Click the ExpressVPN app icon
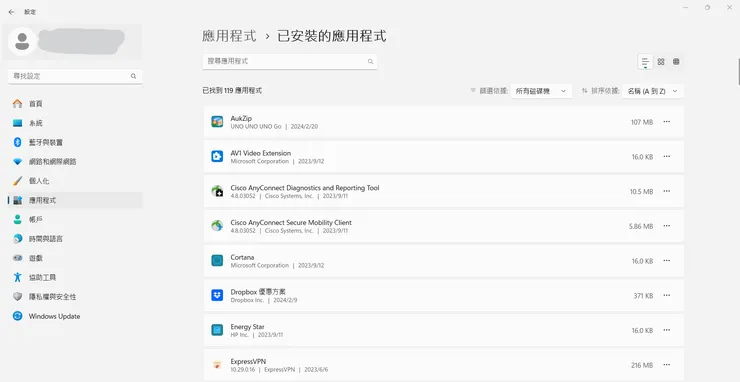740x382 pixels. 217,365
